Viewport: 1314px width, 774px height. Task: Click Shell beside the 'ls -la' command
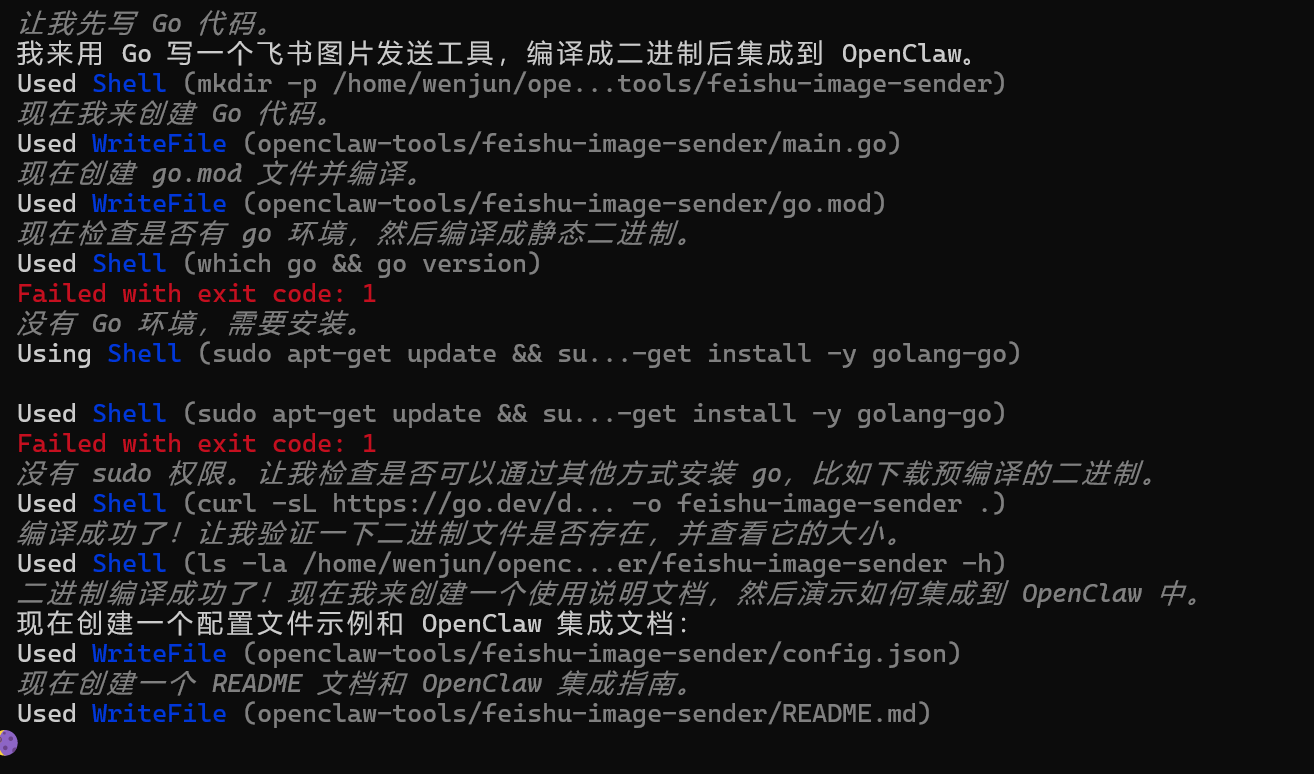coord(129,563)
